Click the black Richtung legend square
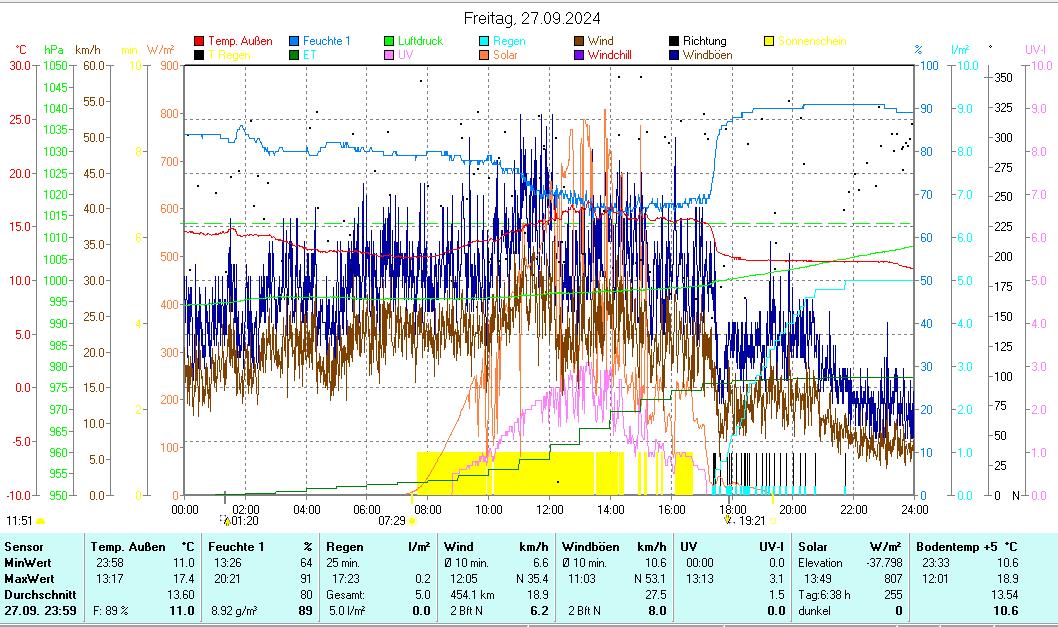This screenshot has height=627, width=1058. [x=674, y=42]
